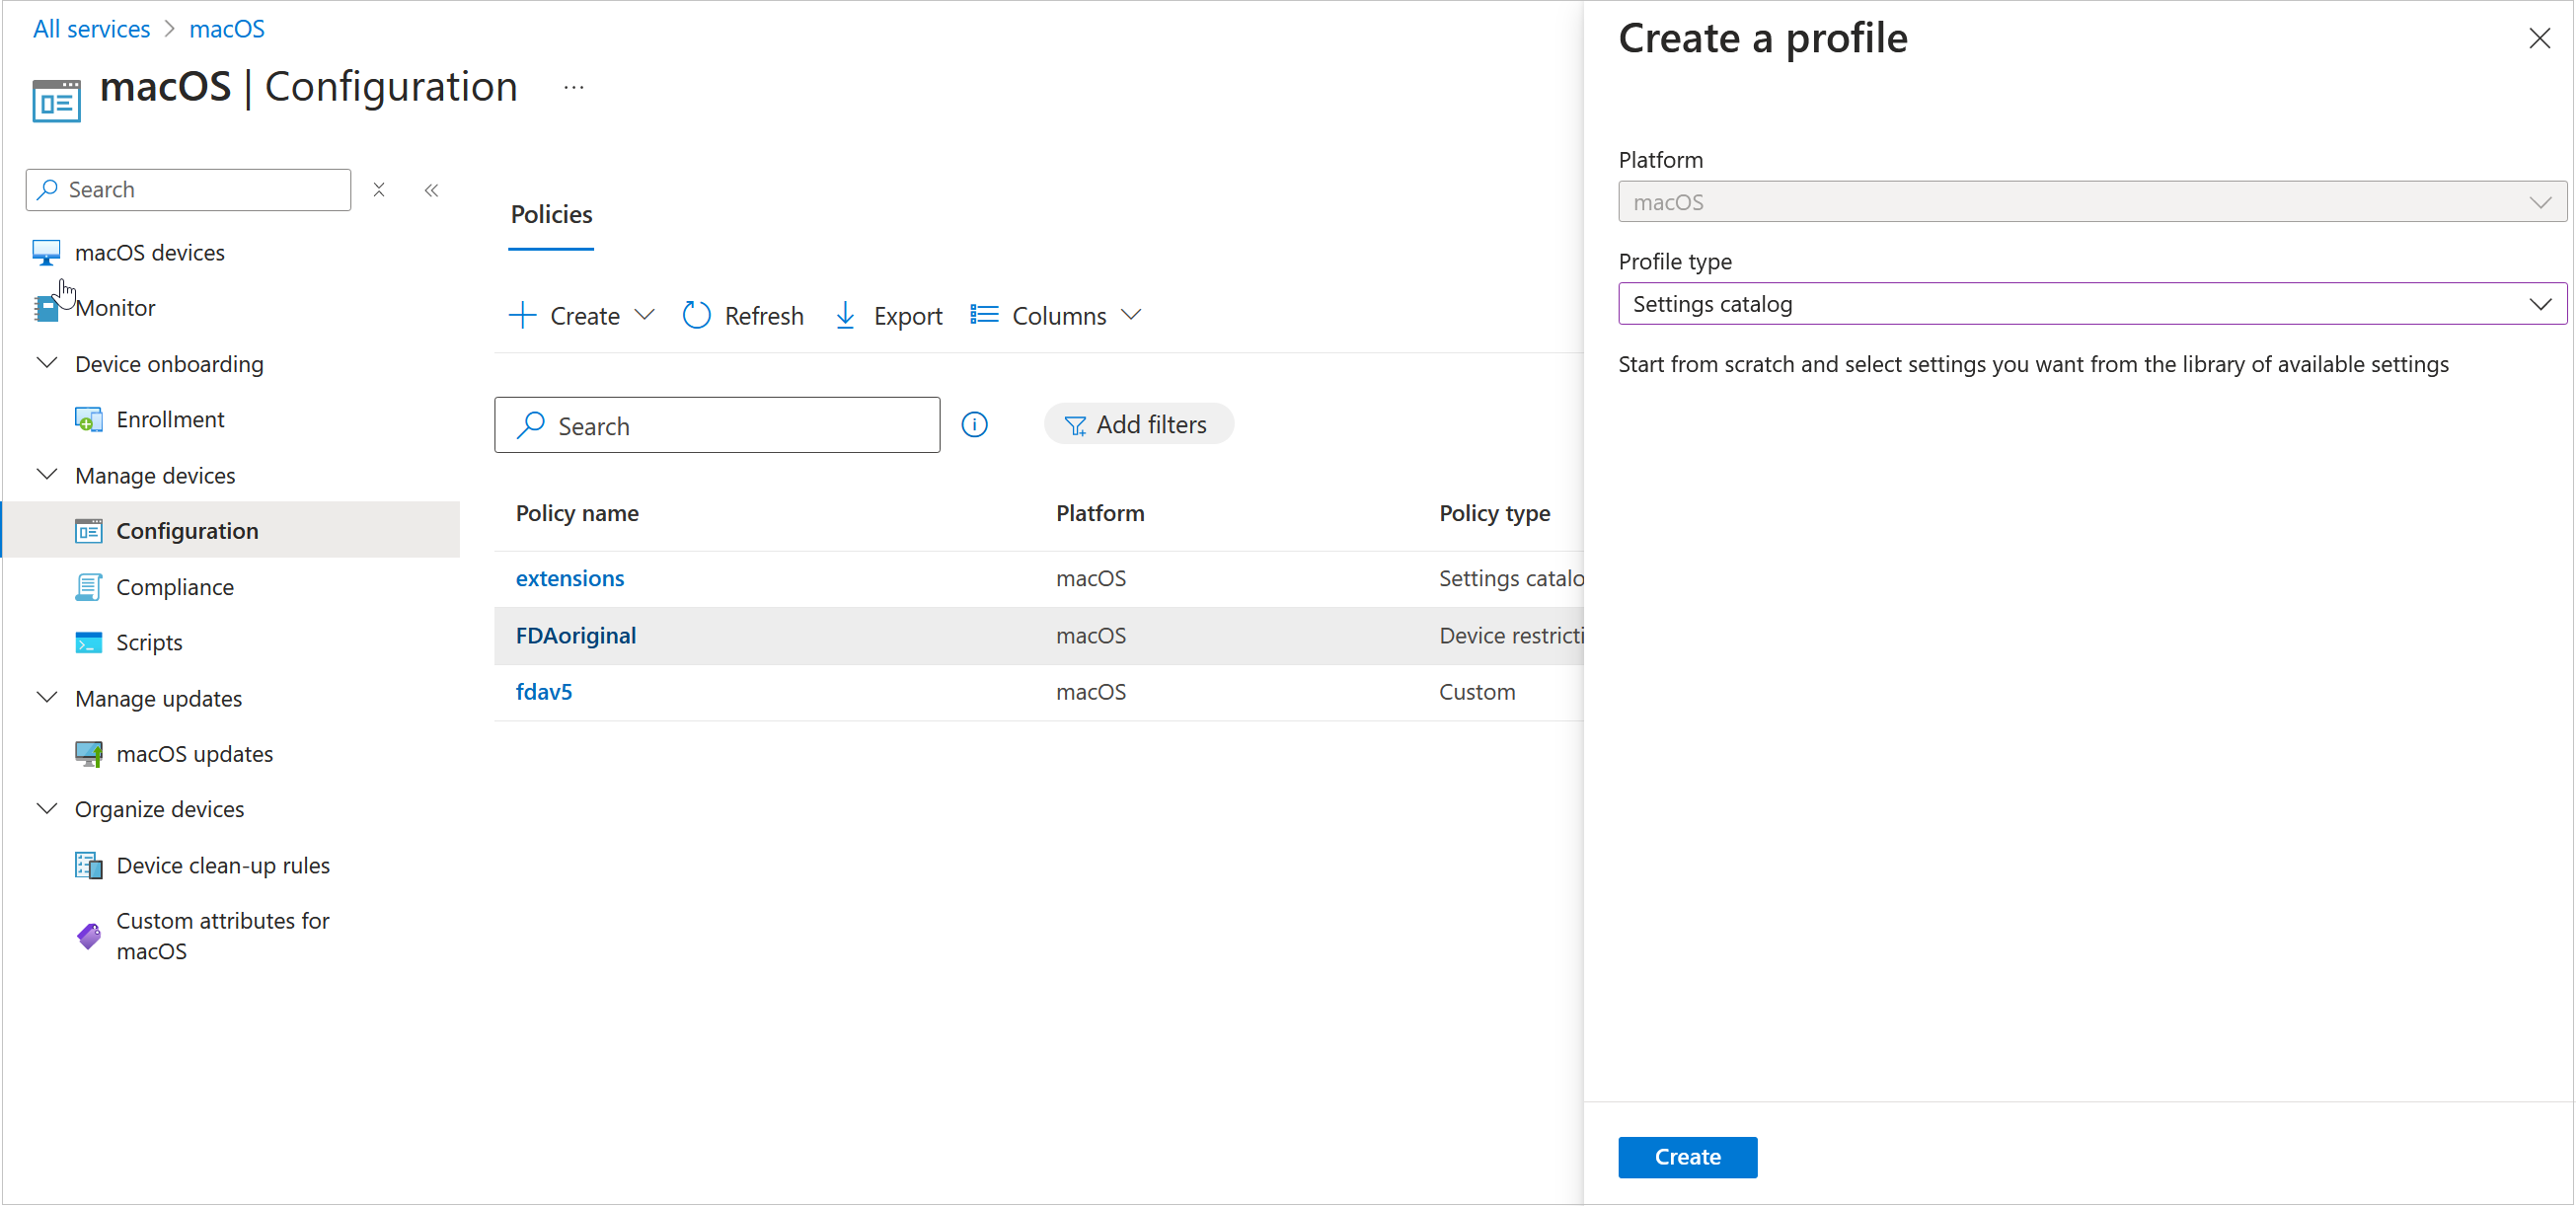Open the Enrollment page
The width and height of the screenshot is (2576, 1206).
(x=170, y=419)
